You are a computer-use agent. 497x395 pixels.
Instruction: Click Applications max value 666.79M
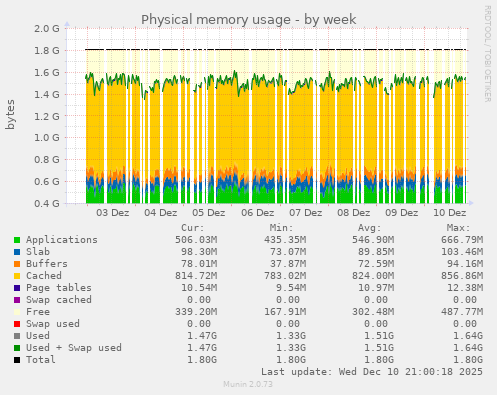(x=462, y=240)
